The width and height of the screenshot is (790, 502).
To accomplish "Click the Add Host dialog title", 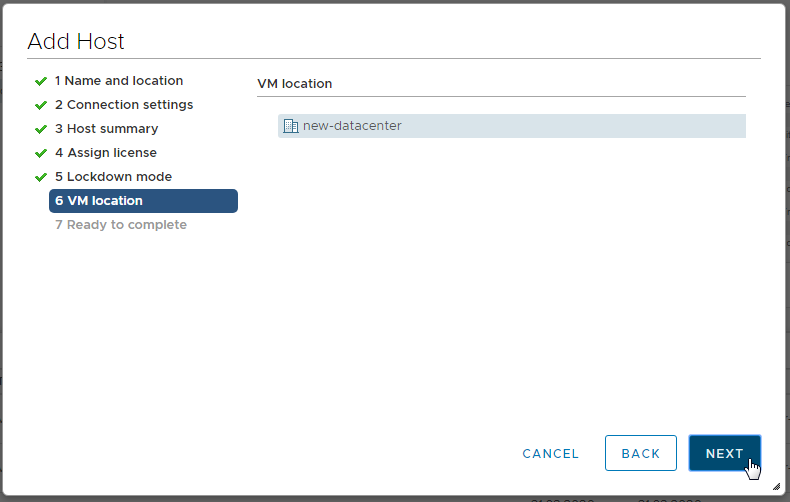I will tap(76, 42).
